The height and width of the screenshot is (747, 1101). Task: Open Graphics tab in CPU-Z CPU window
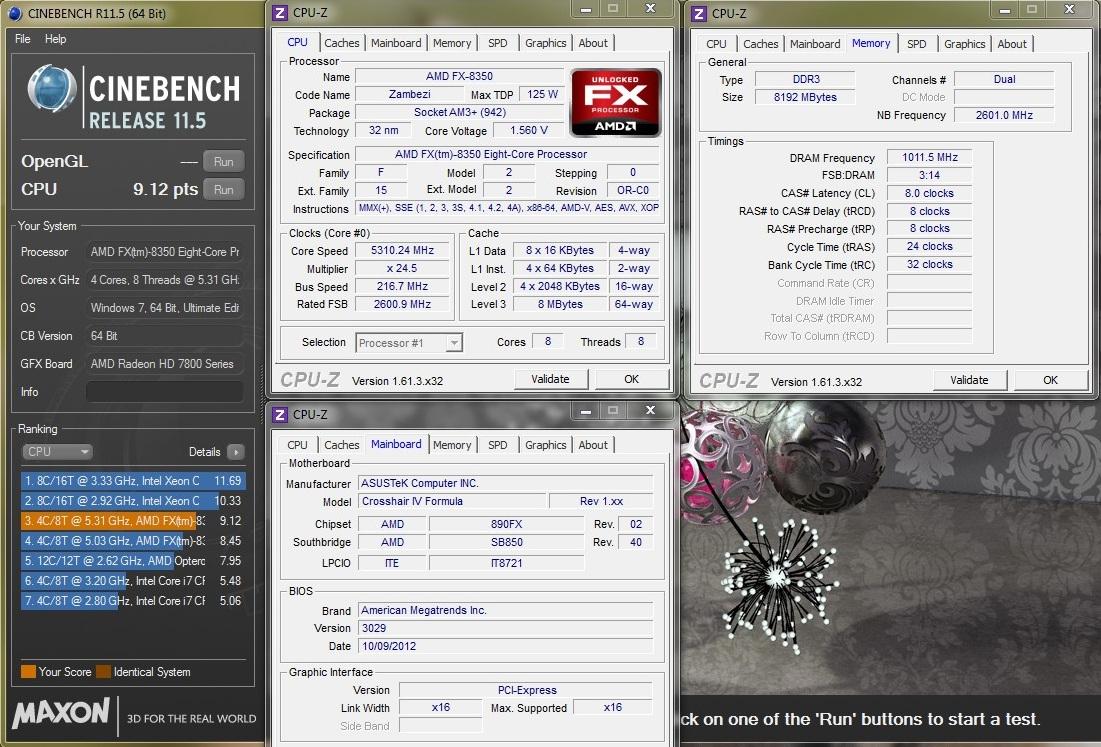click(x=546, y=43)
